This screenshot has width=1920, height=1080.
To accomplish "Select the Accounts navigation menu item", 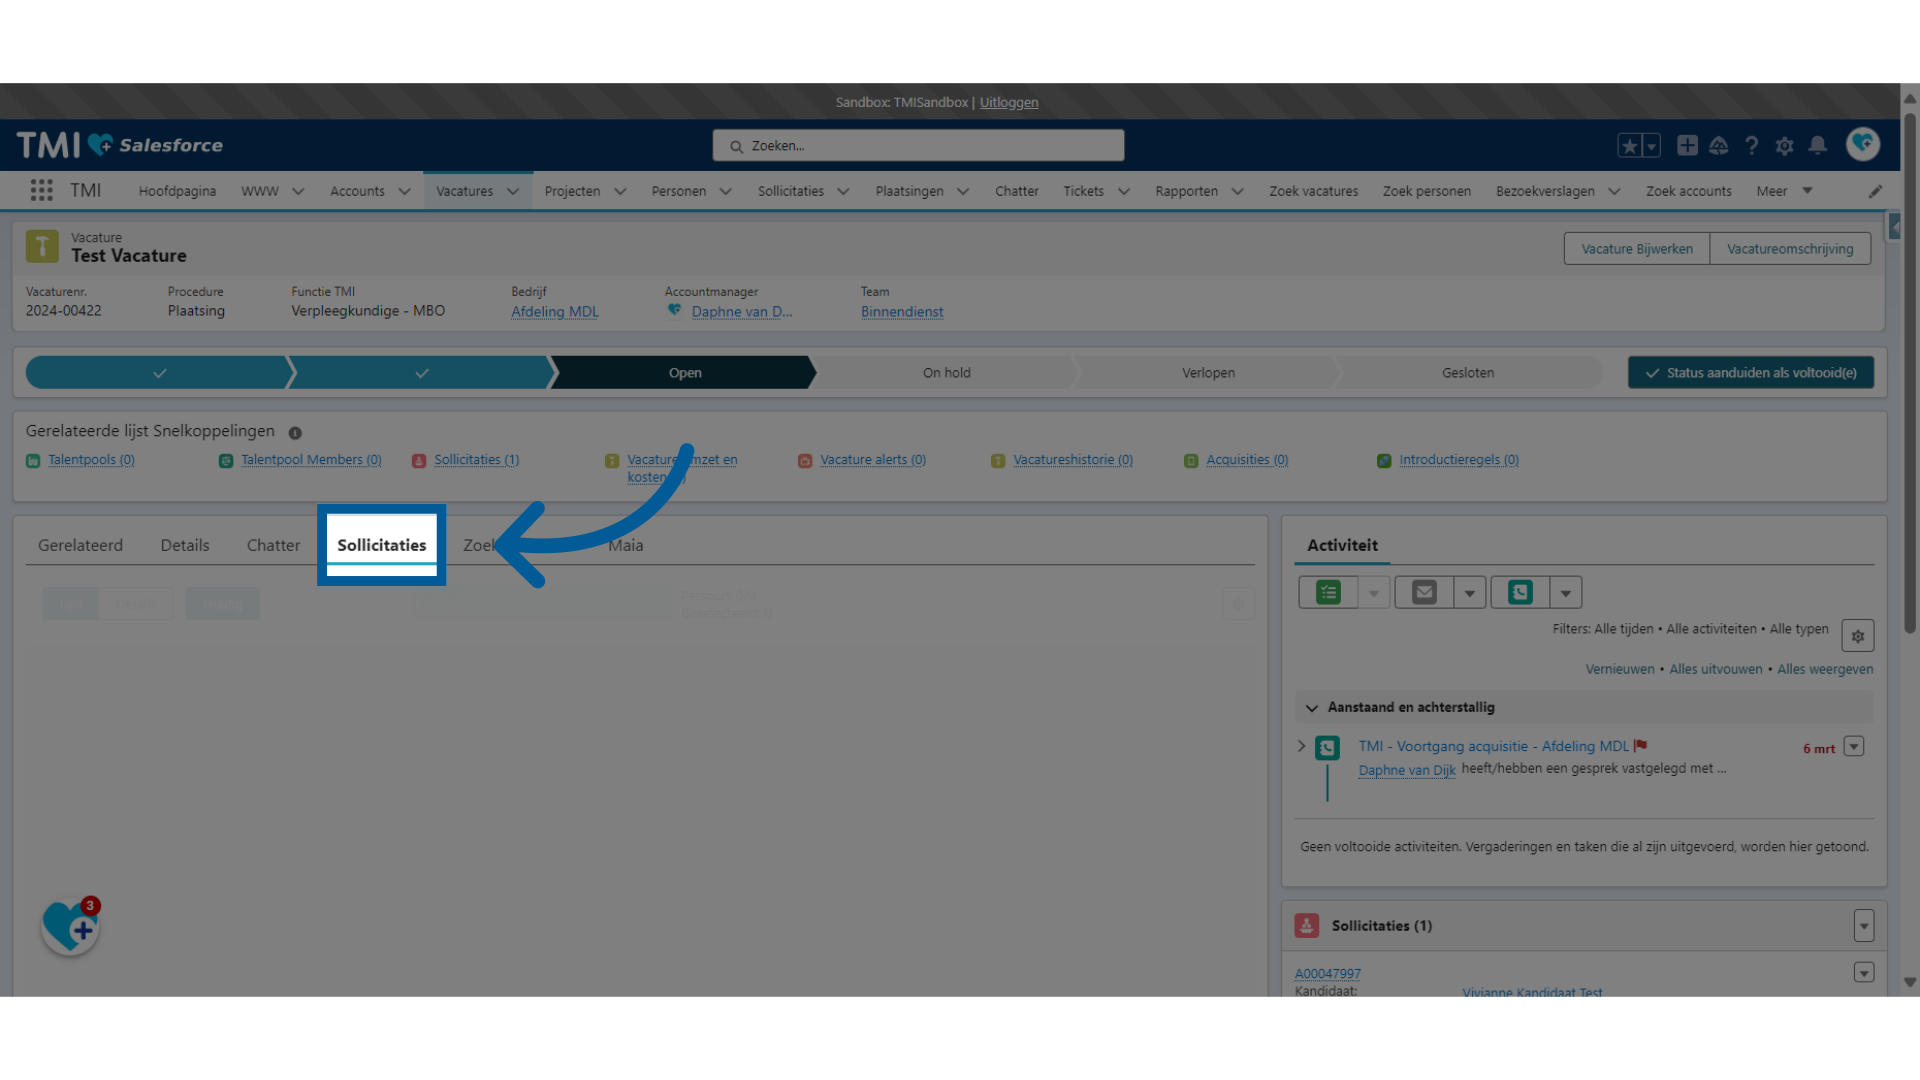I will (x=356, y=191).
